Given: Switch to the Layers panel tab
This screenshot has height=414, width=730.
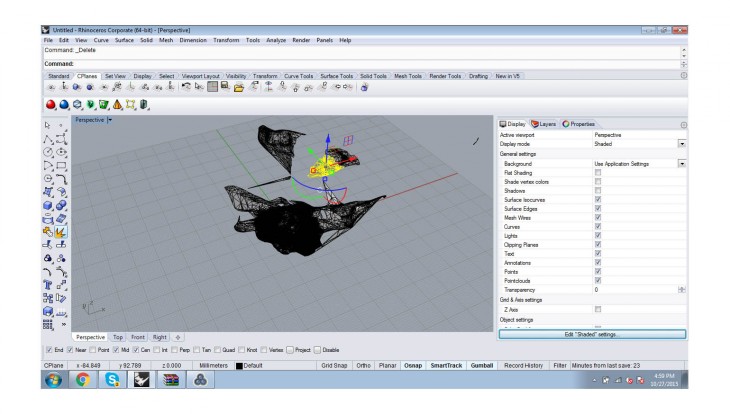Looking at the screenshot, I should (x=546, y=123).
